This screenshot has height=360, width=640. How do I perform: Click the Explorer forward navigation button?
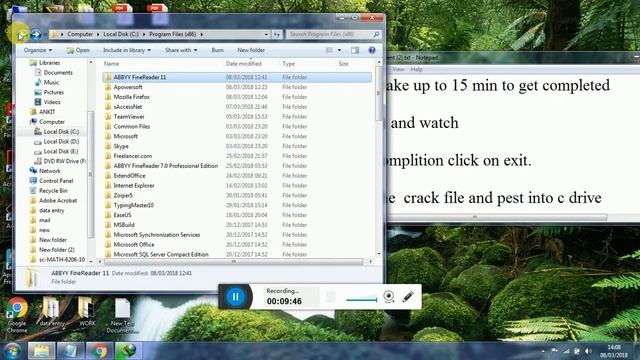coord(36,35)
